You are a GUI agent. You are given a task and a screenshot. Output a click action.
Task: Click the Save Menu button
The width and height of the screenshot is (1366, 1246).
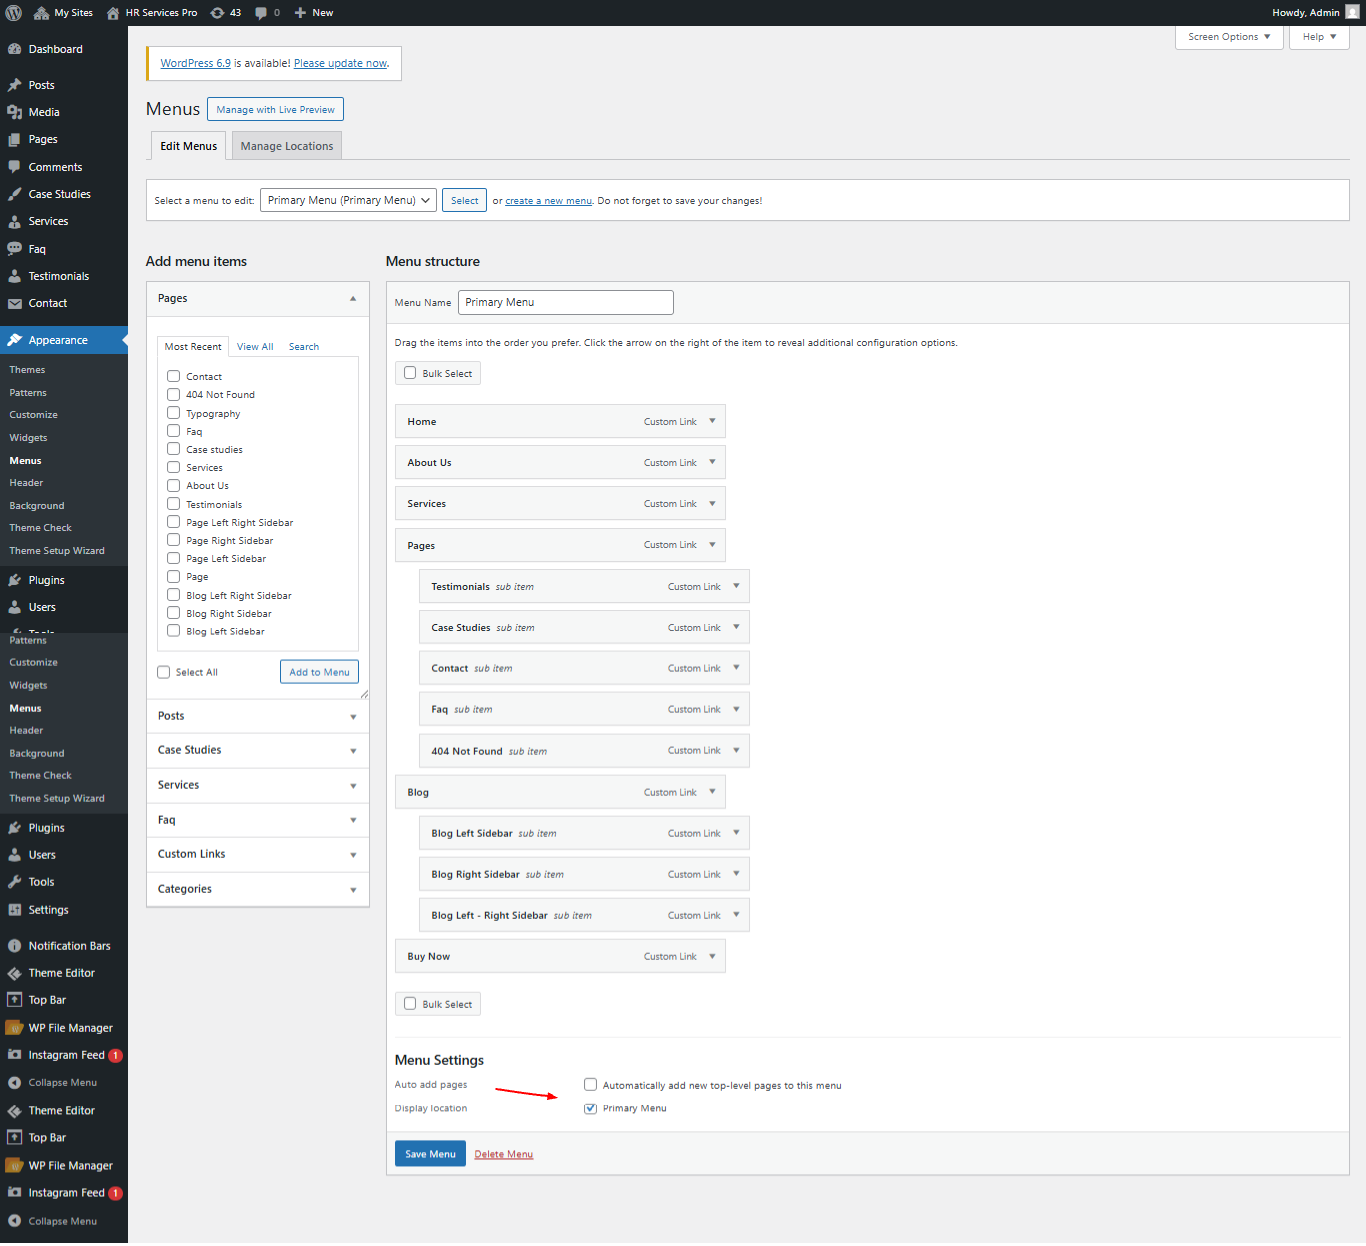point(430,1154)
